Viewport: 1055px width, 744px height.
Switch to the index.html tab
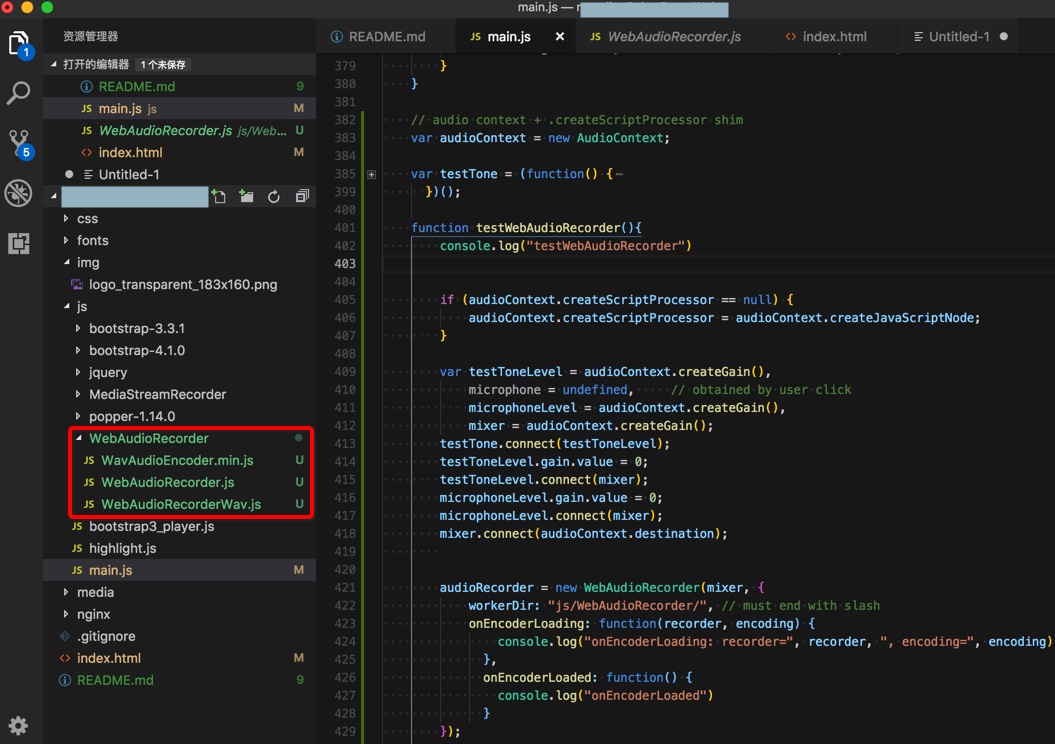coord(833,37)
